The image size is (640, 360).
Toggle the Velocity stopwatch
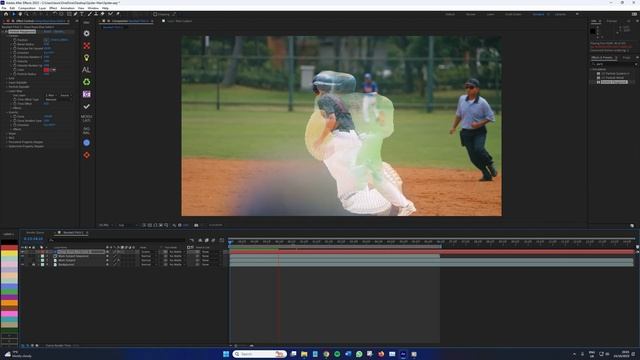(15, 61)
